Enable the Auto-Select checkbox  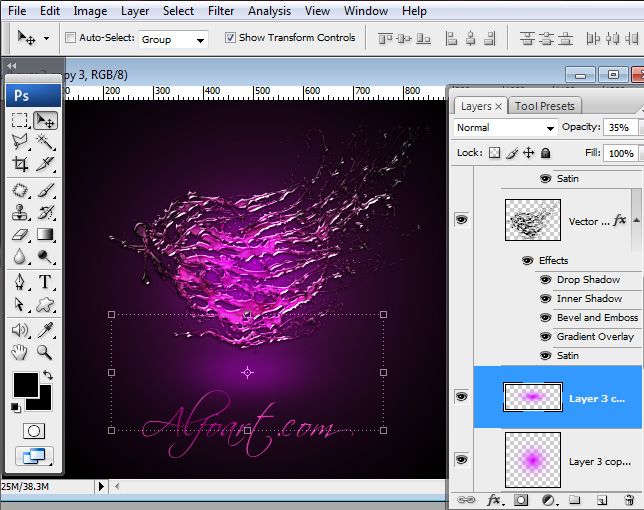click(70, 38)
